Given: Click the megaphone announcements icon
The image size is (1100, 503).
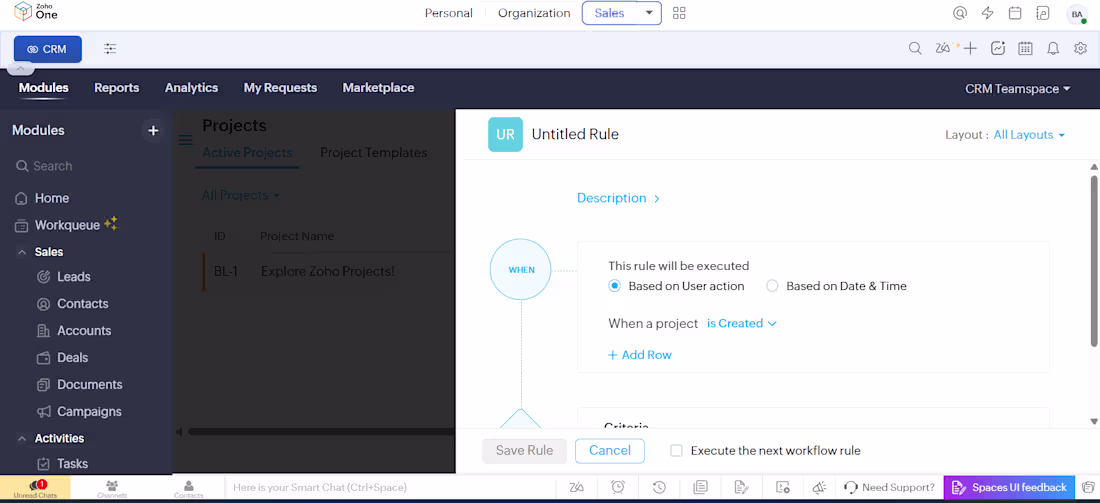Looking at the screenshot, I should pos(818,487).
